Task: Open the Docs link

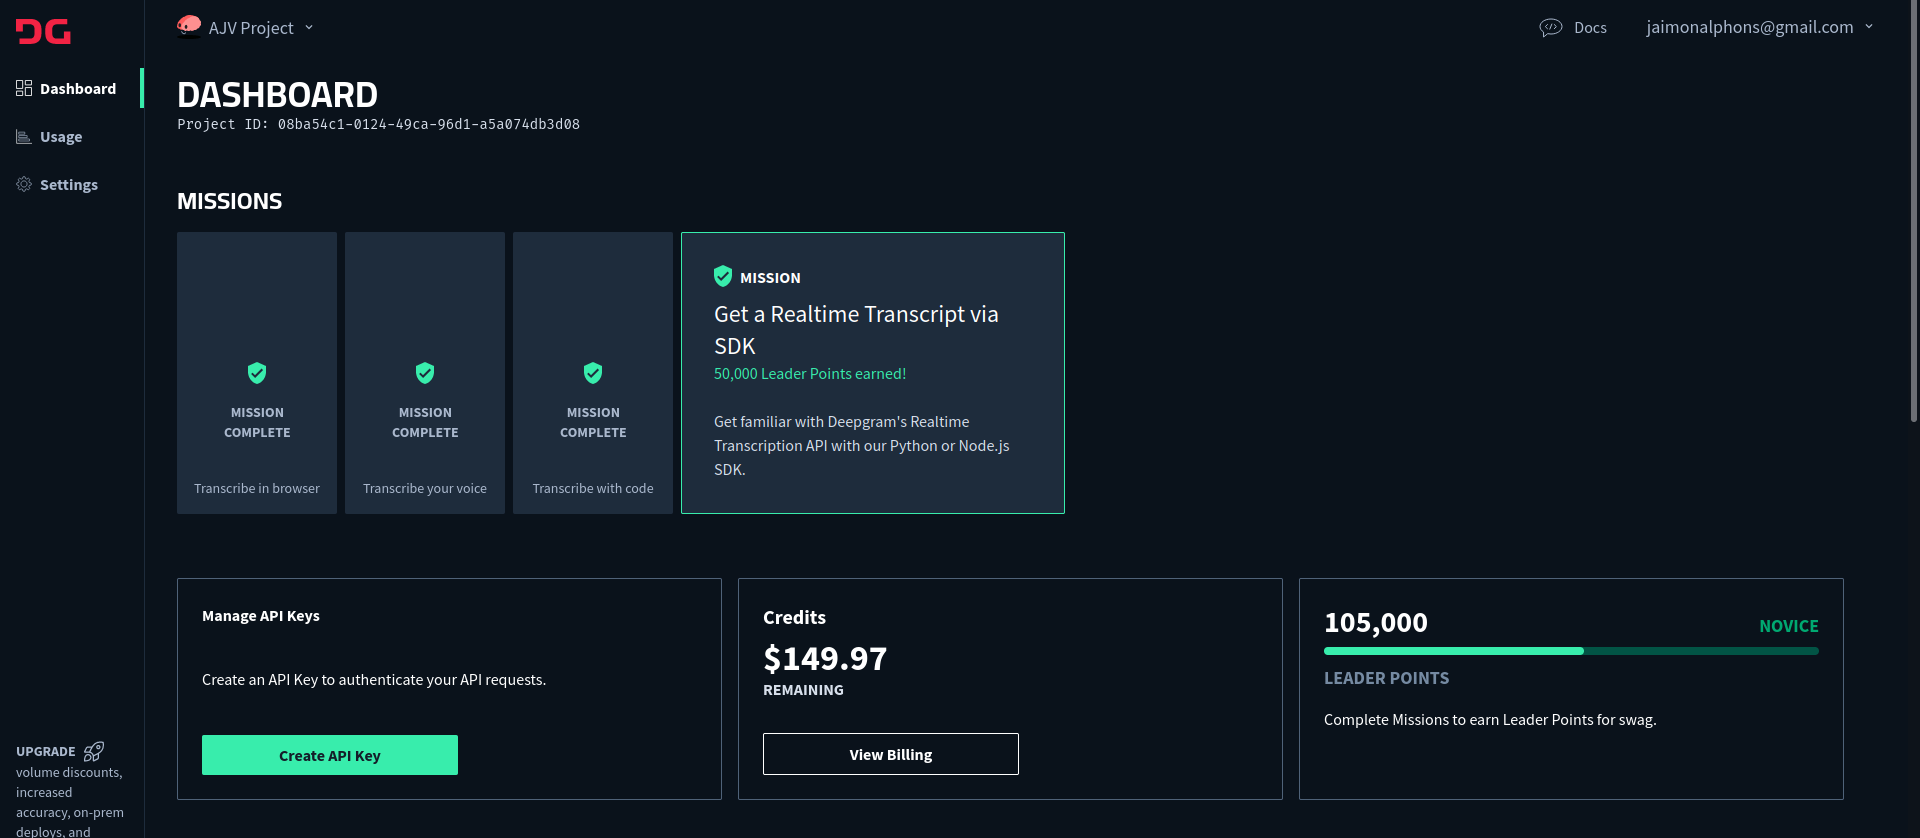Action: pos(1590,28)
